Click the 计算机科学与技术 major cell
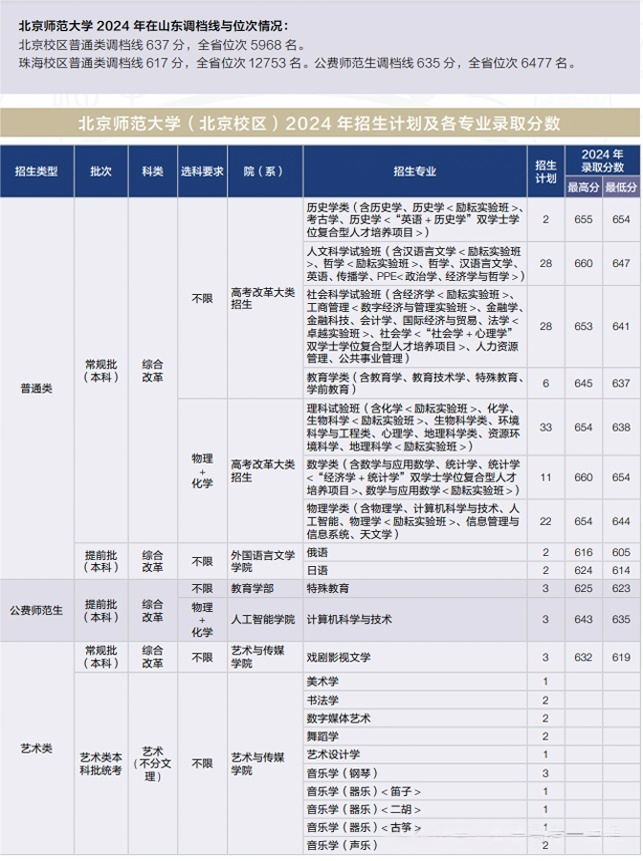Screen dimensions: 643x861 coord(415,619)
